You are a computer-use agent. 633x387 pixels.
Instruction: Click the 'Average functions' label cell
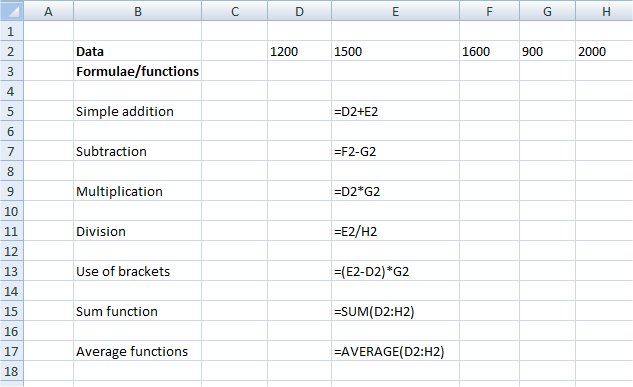point(138,351)
